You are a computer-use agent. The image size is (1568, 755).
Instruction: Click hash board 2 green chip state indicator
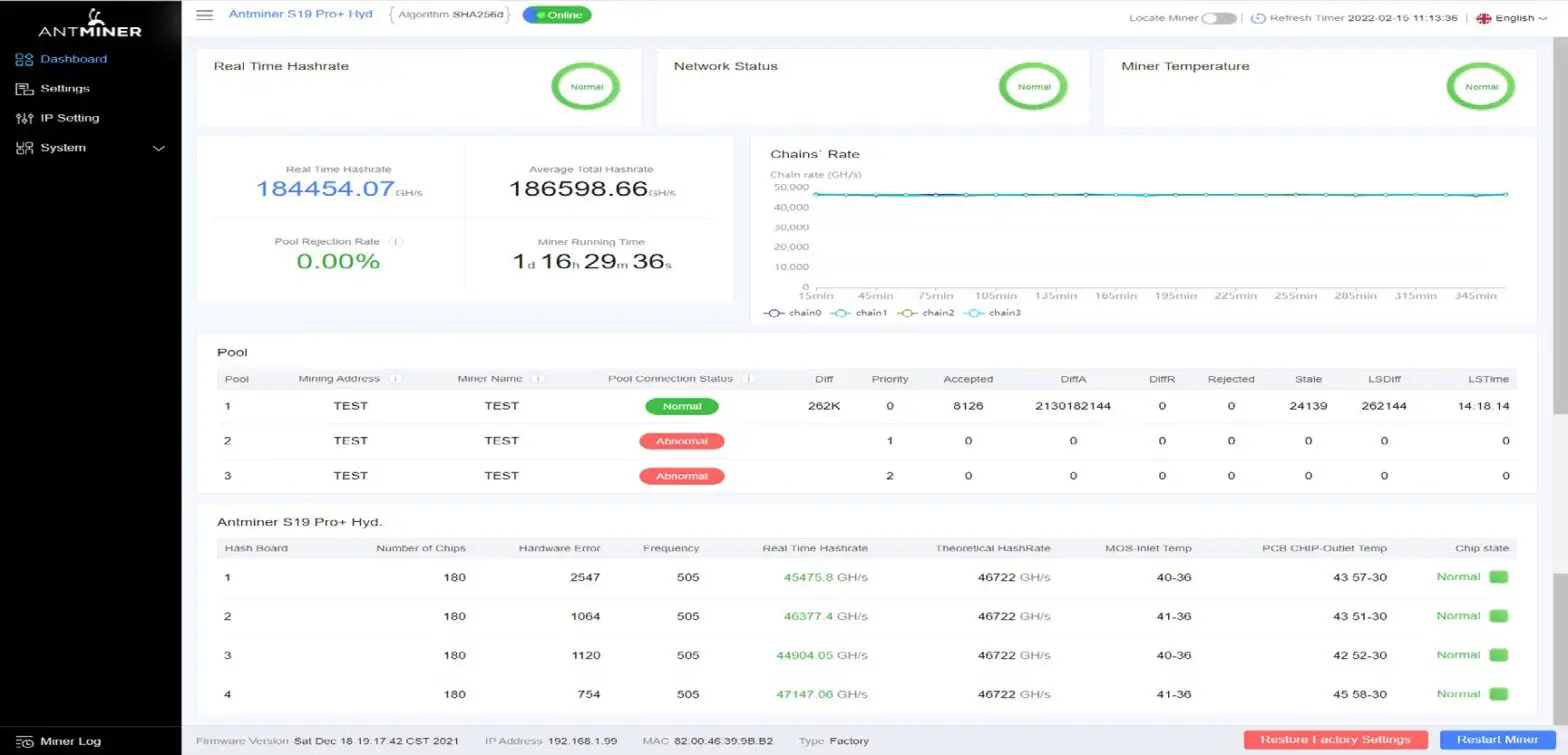point(1498,616)
